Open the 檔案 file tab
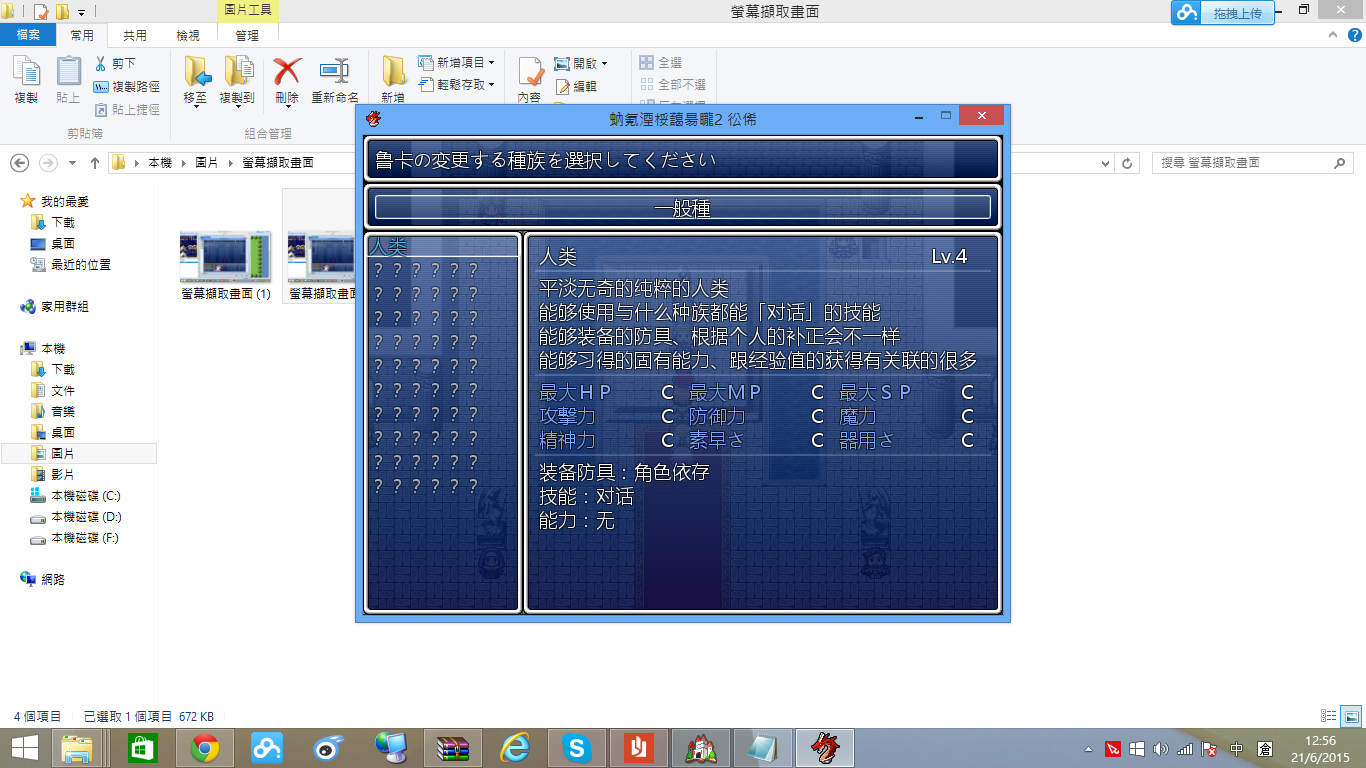 28,35
